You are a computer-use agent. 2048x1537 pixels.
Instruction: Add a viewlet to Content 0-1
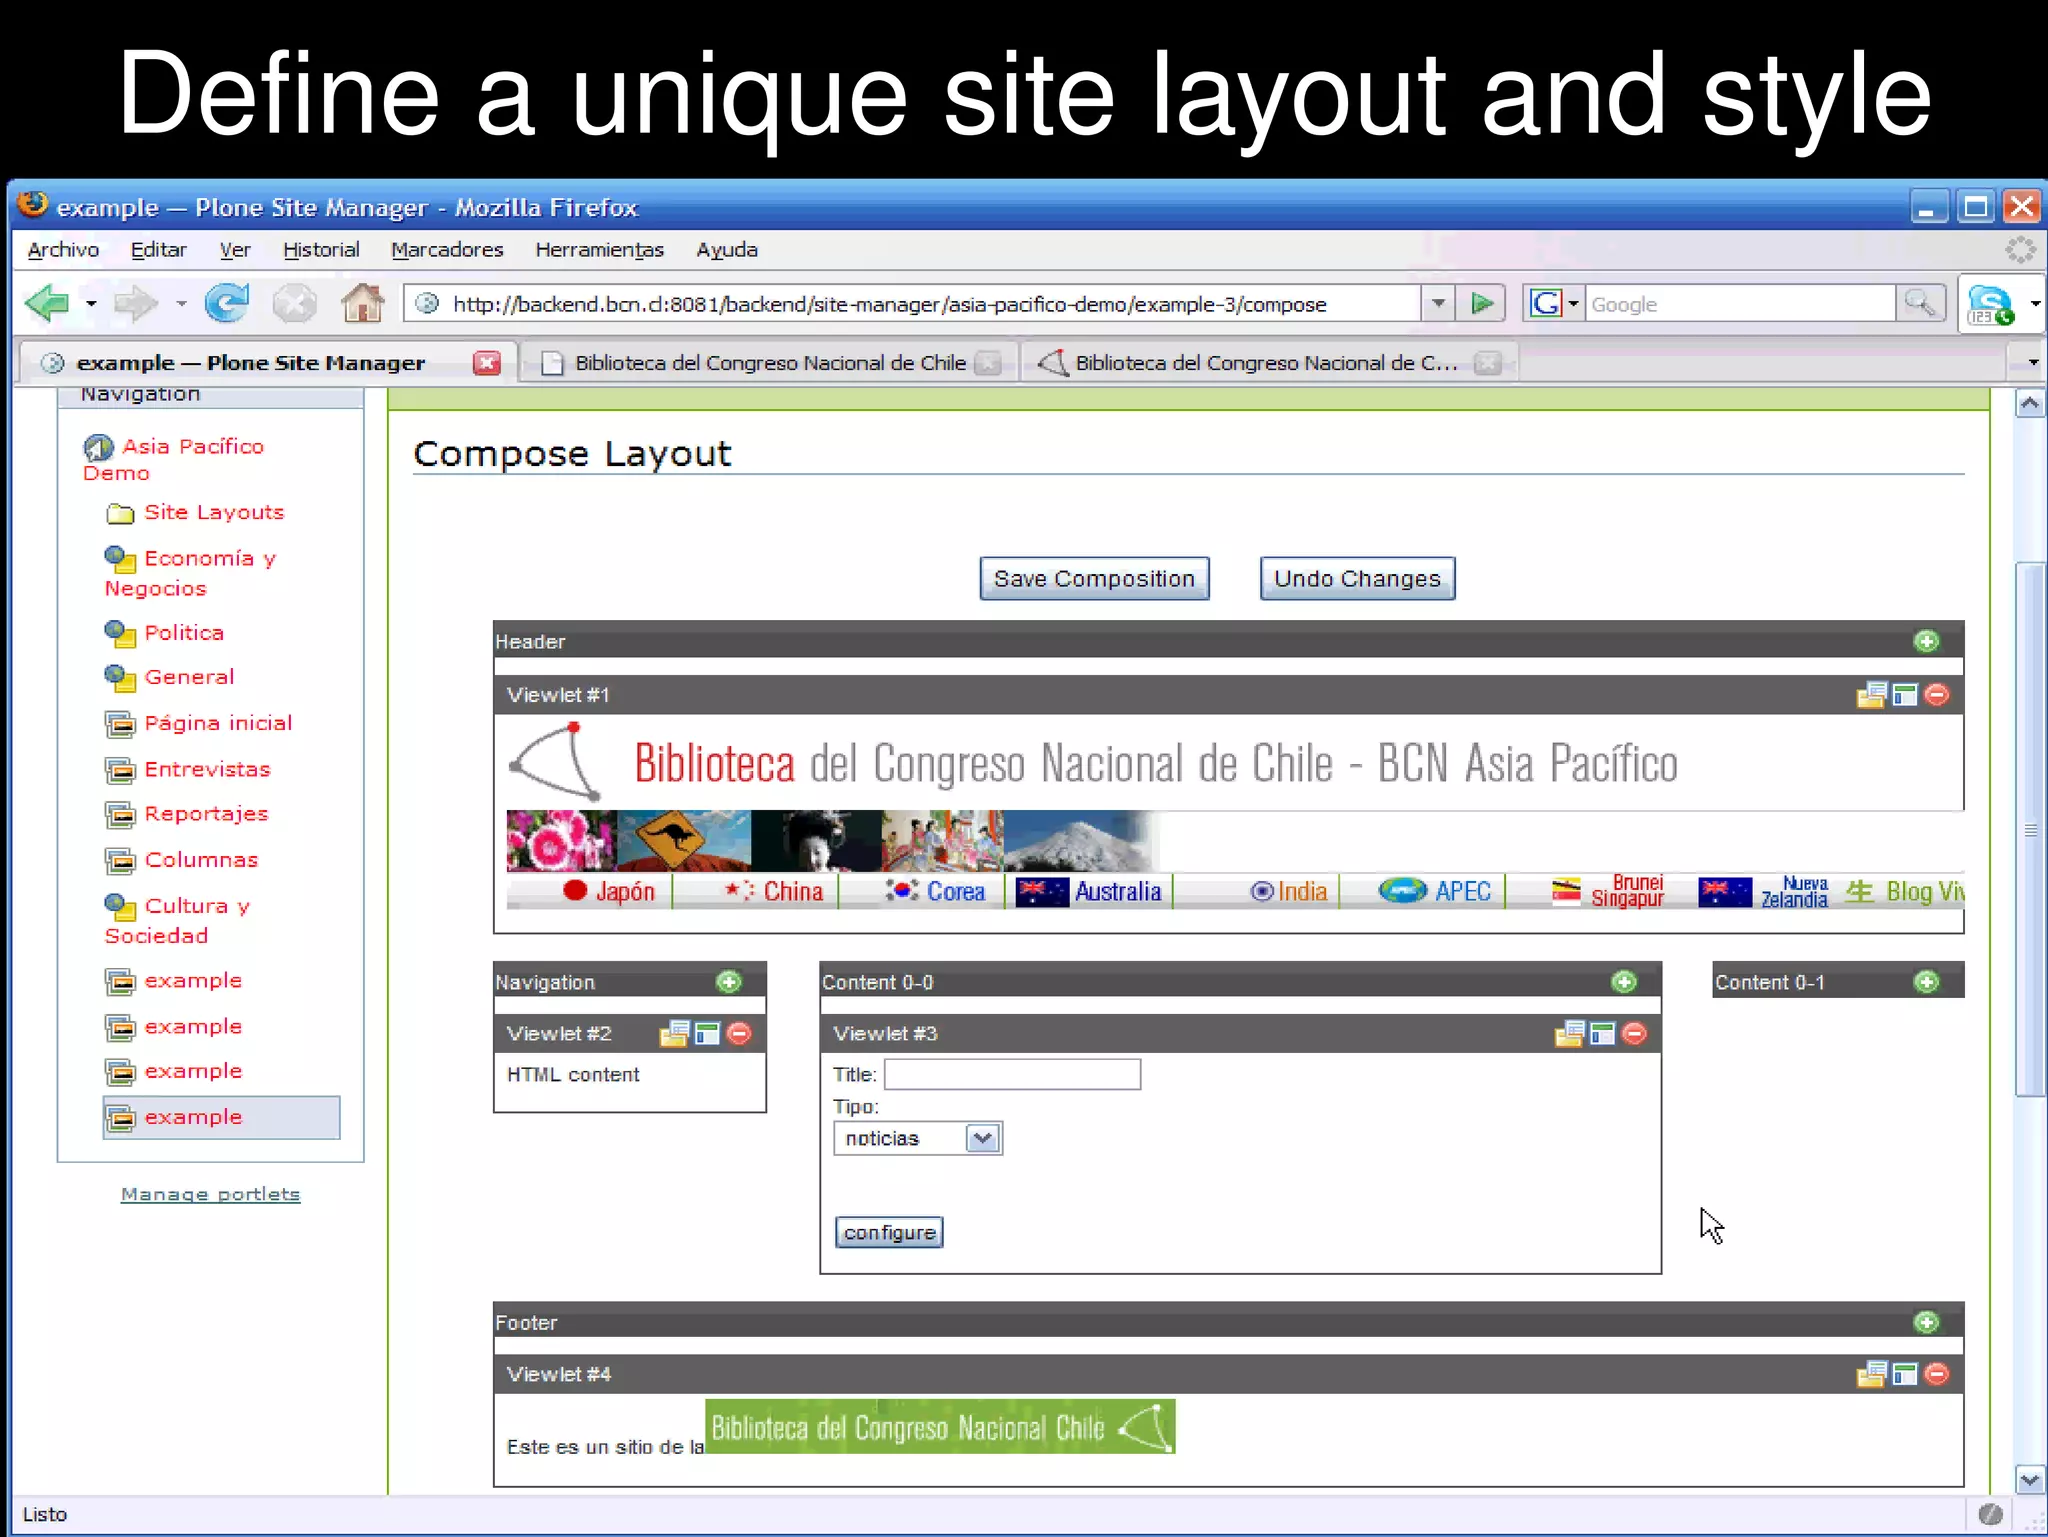(x=1926, y=982)
